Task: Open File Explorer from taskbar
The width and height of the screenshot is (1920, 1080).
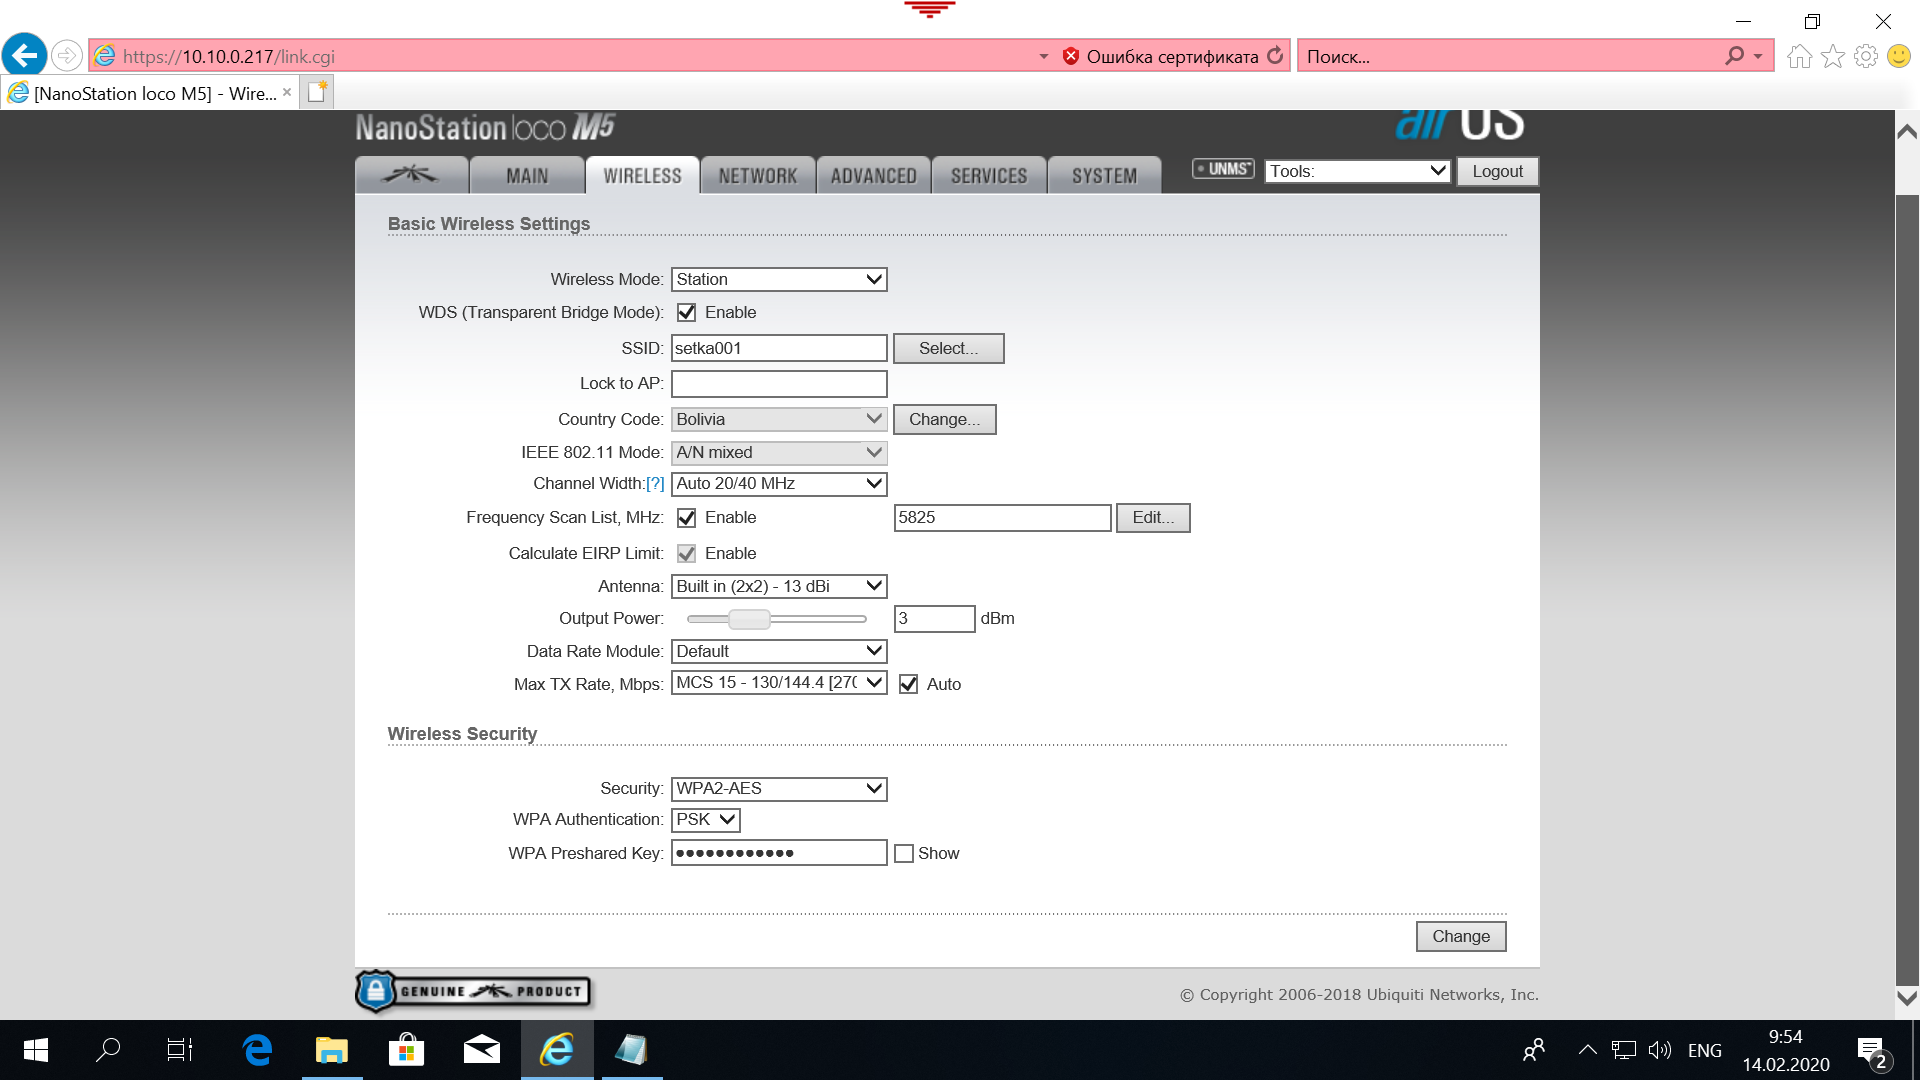Action: pos(332,1050)
